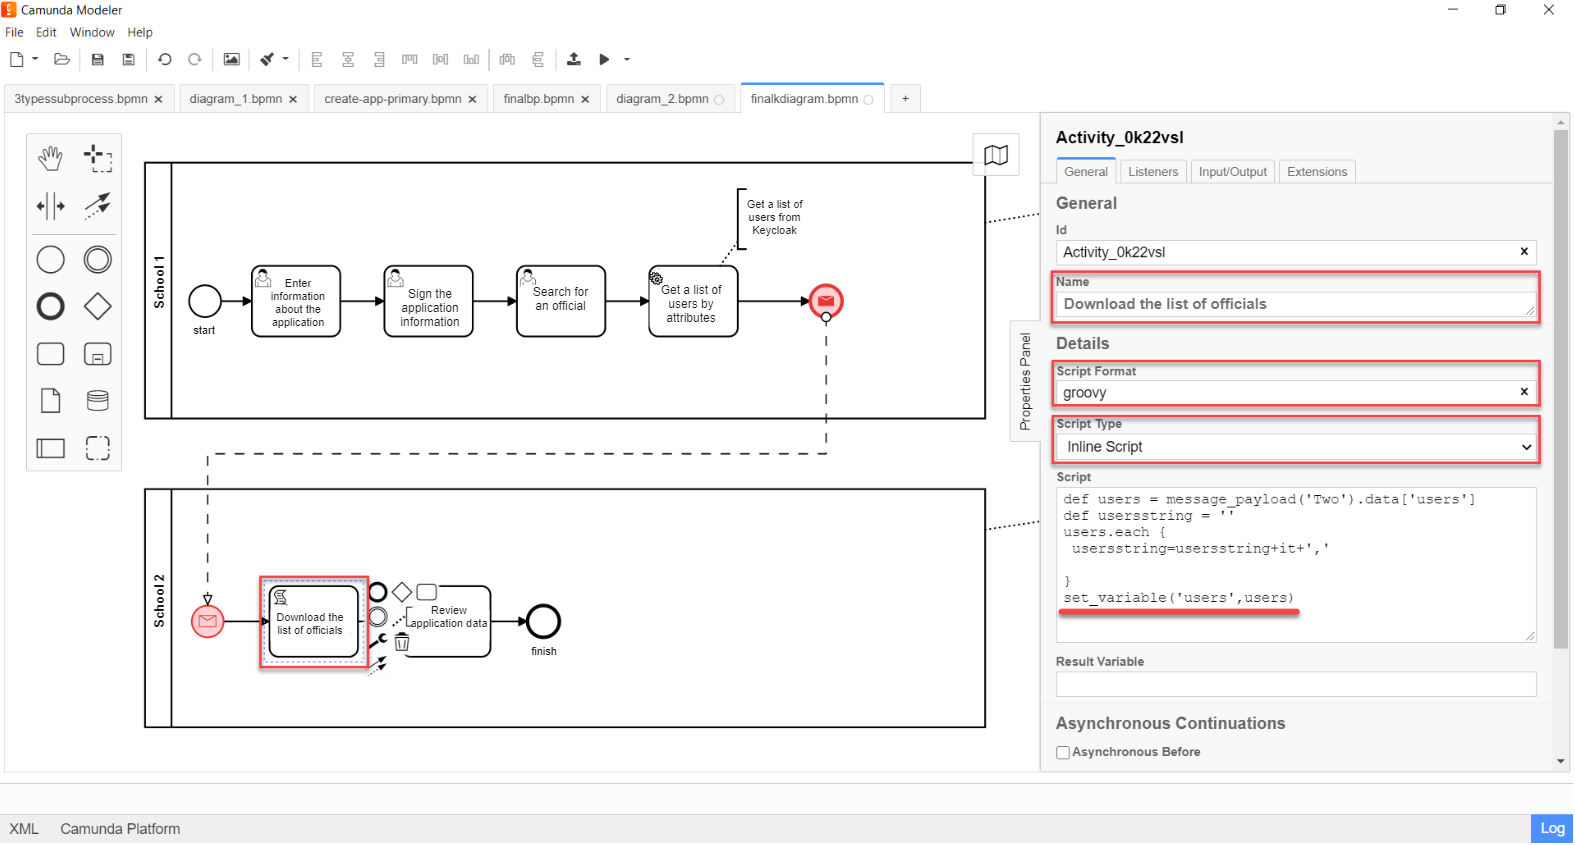
Task: Distribute elements vertically
Action: click(538, 59)
